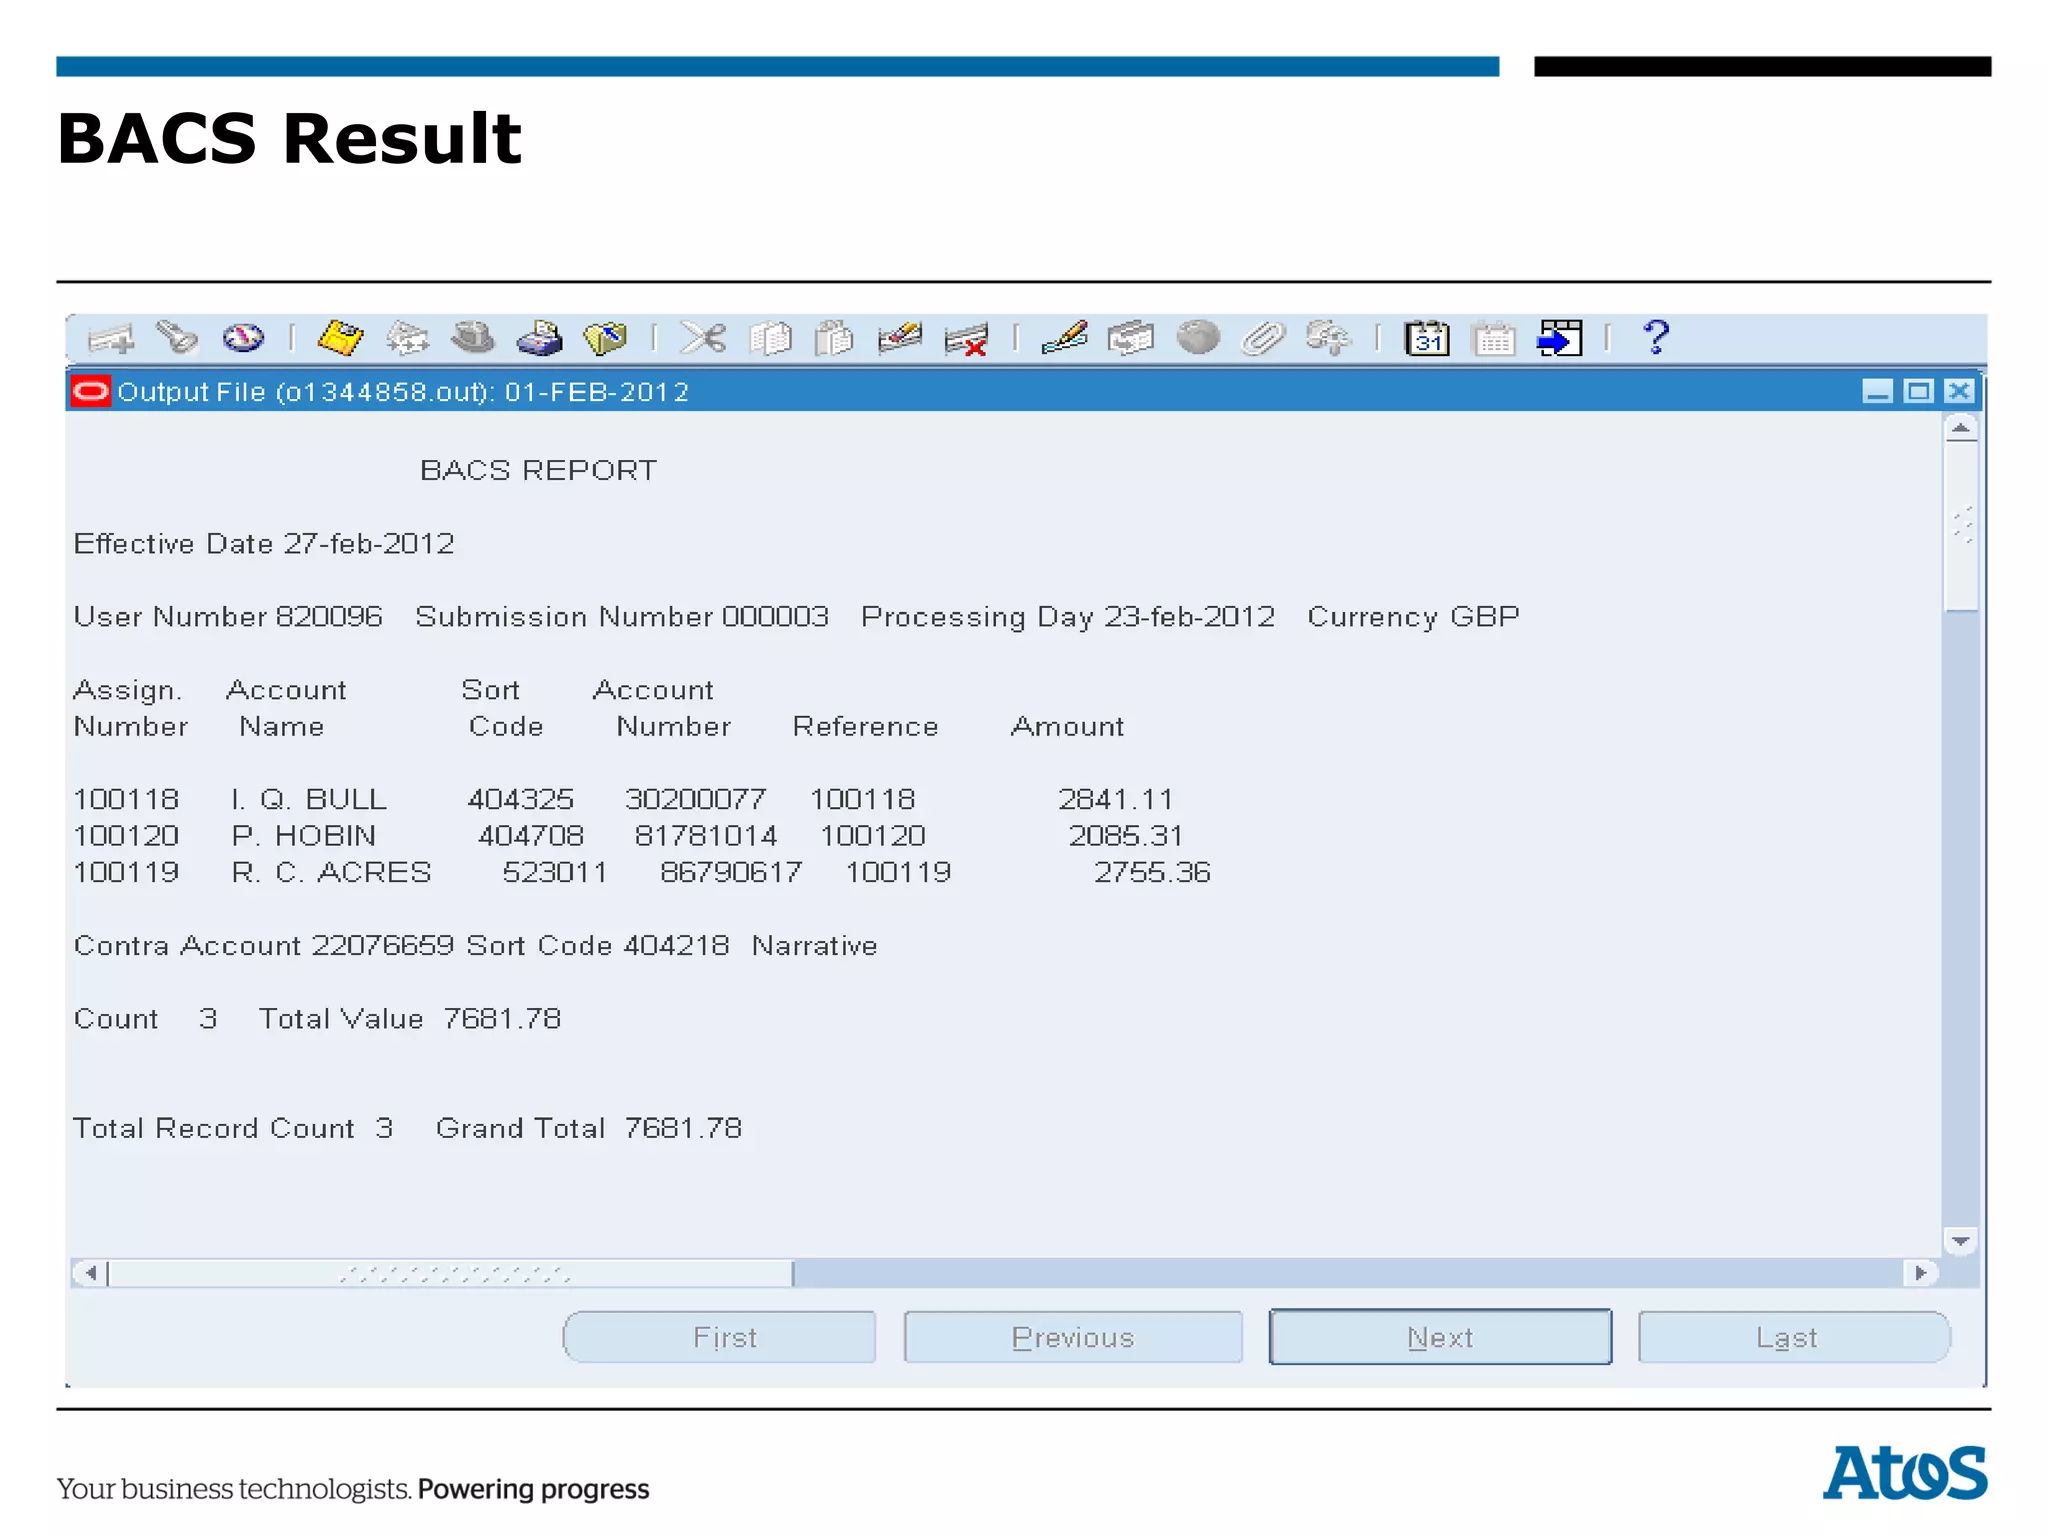Click the Close Form folder icon
This screenshot has height=1536, width=2048.
point(606,338)
